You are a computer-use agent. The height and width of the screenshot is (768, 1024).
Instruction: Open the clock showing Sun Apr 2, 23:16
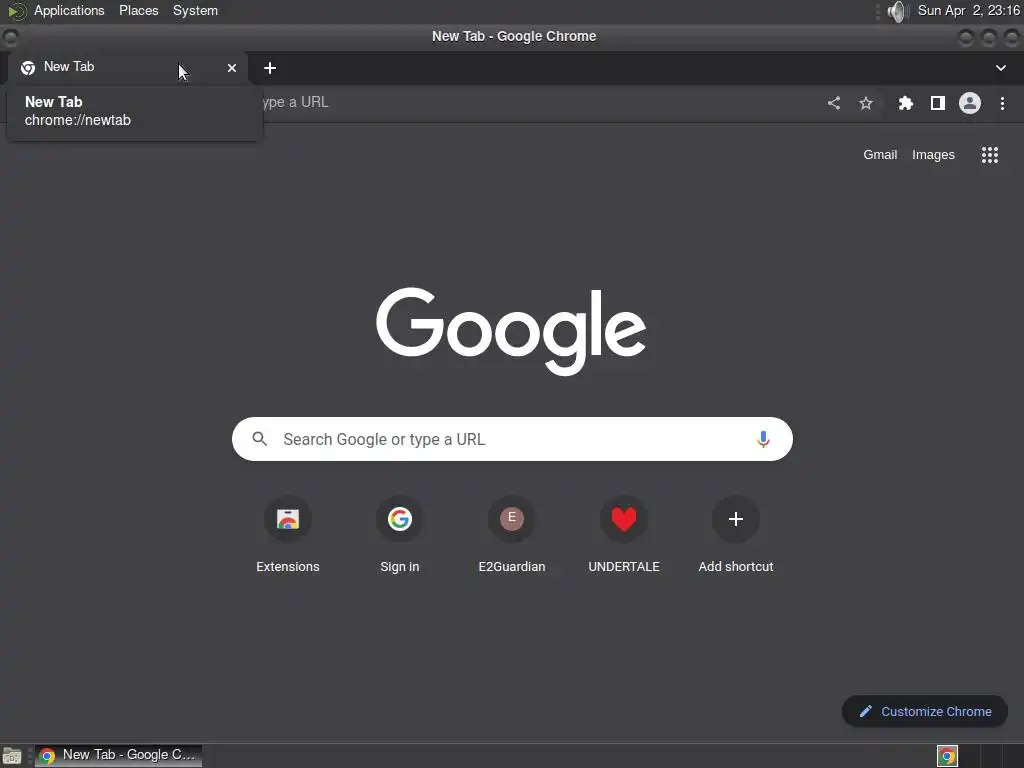[968, 10]
